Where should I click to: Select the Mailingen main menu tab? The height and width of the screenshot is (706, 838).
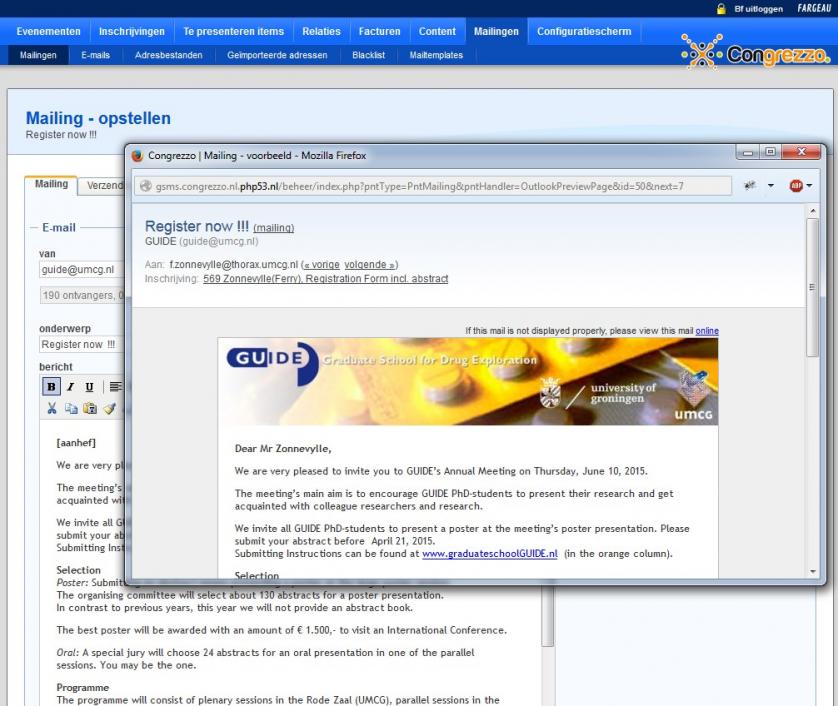coord(496,32)
